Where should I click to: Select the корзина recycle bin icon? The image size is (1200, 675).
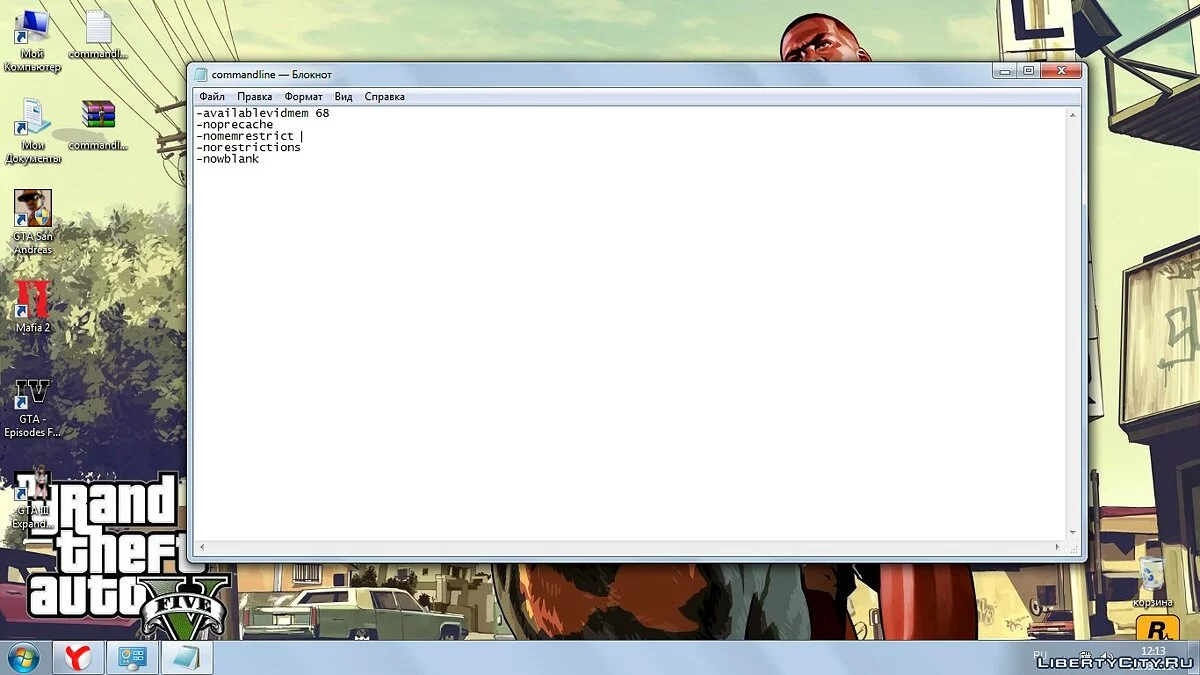pos(1152,583)
